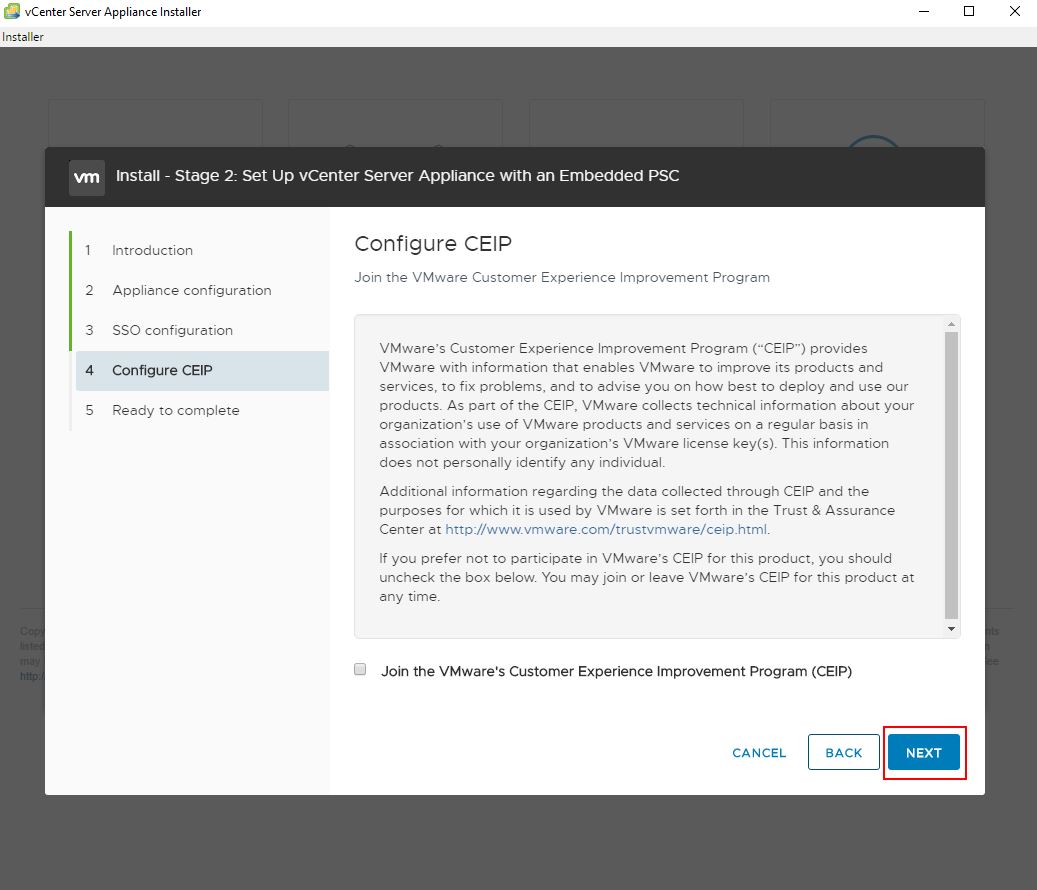Click the CEIP text scrollbar thumb
Viewport: 1037px width, 890px height.
pyautogui.click(x=951, y=475)
